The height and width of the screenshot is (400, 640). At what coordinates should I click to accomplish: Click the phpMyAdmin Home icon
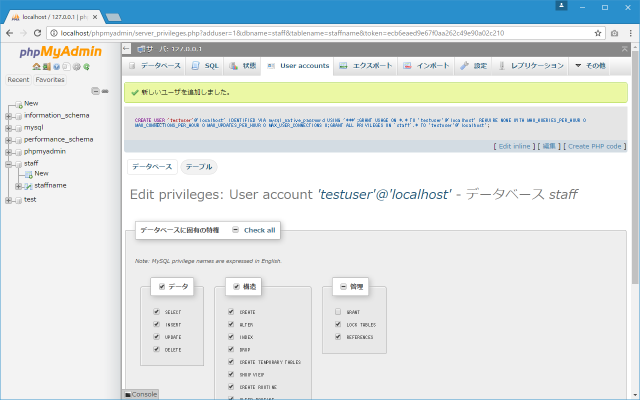coord(36,67)
